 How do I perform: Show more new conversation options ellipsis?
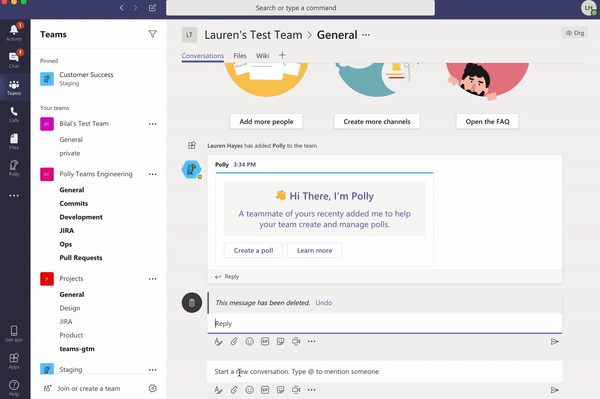coord(312,390)
